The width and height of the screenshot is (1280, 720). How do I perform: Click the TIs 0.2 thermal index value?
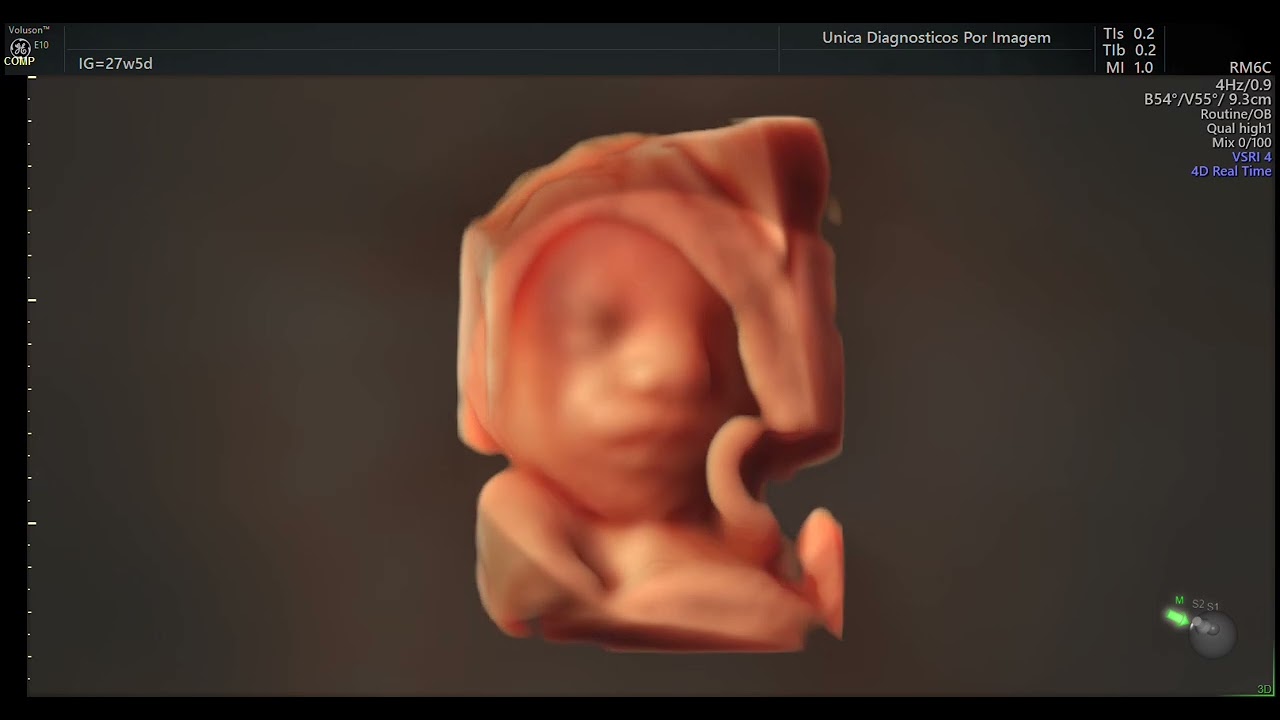coord(1129,33)
